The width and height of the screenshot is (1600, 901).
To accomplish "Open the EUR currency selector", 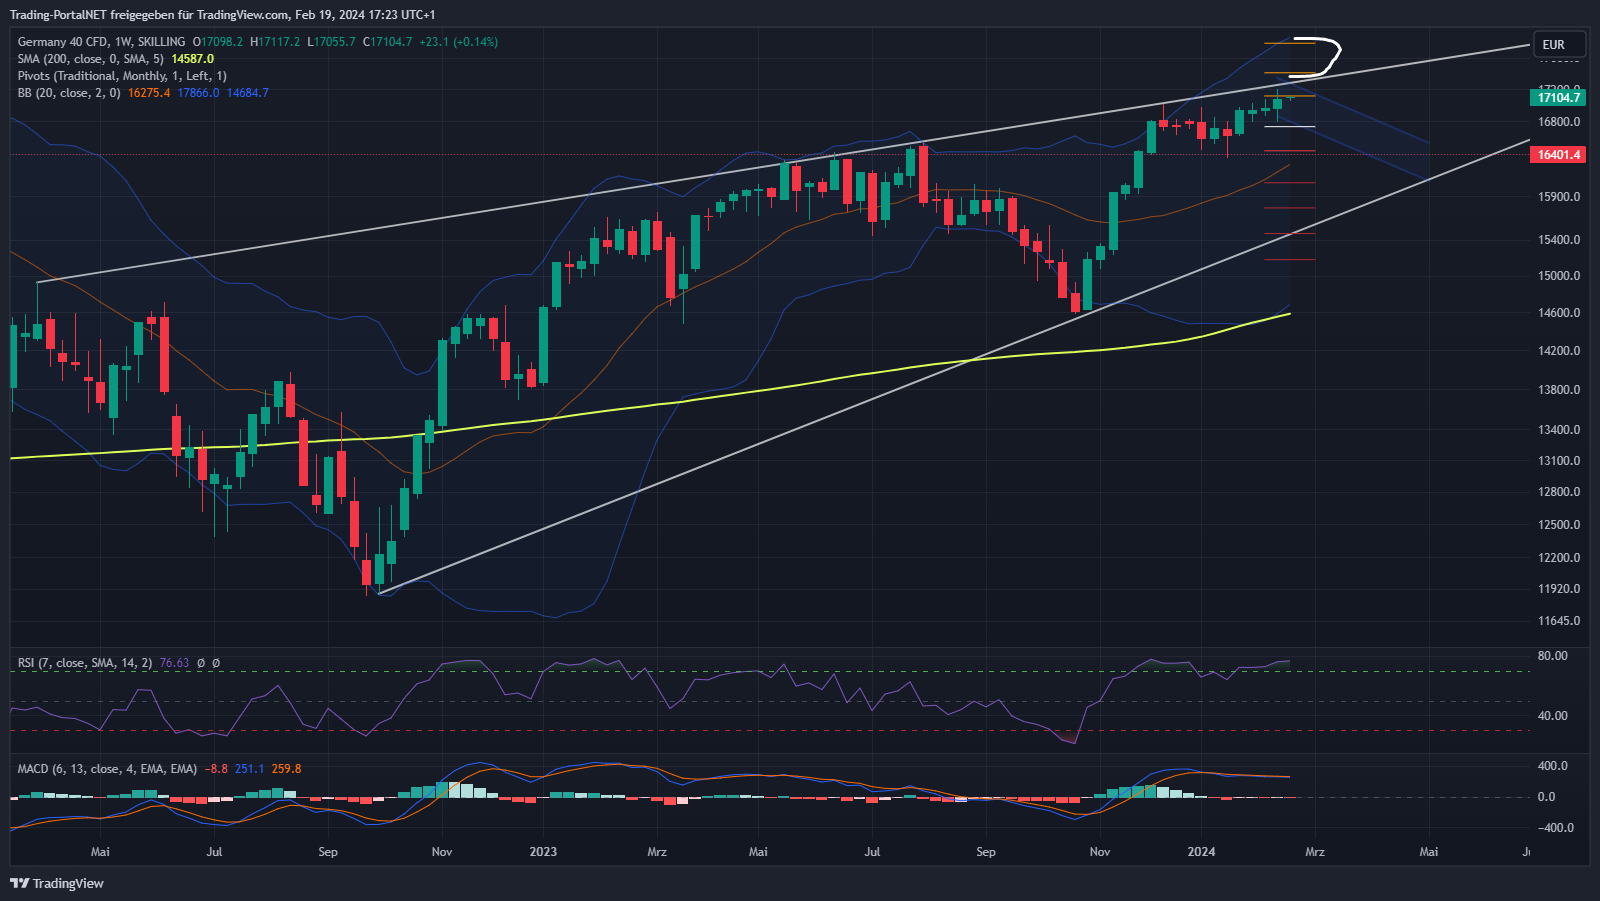I will [1558, 45].
